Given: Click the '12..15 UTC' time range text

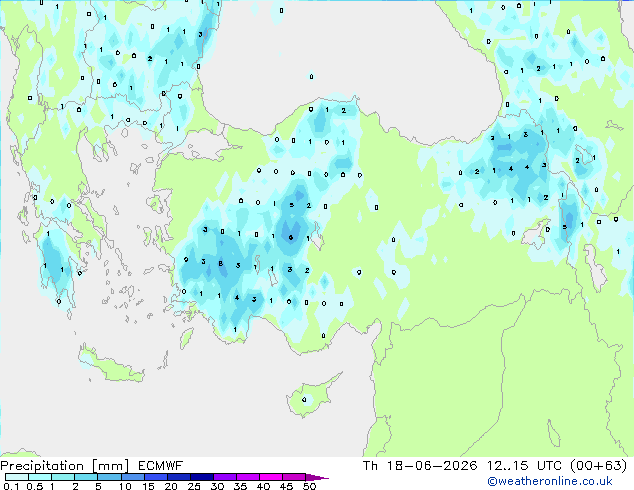Looking at the screenshot, I should point(524,466).
